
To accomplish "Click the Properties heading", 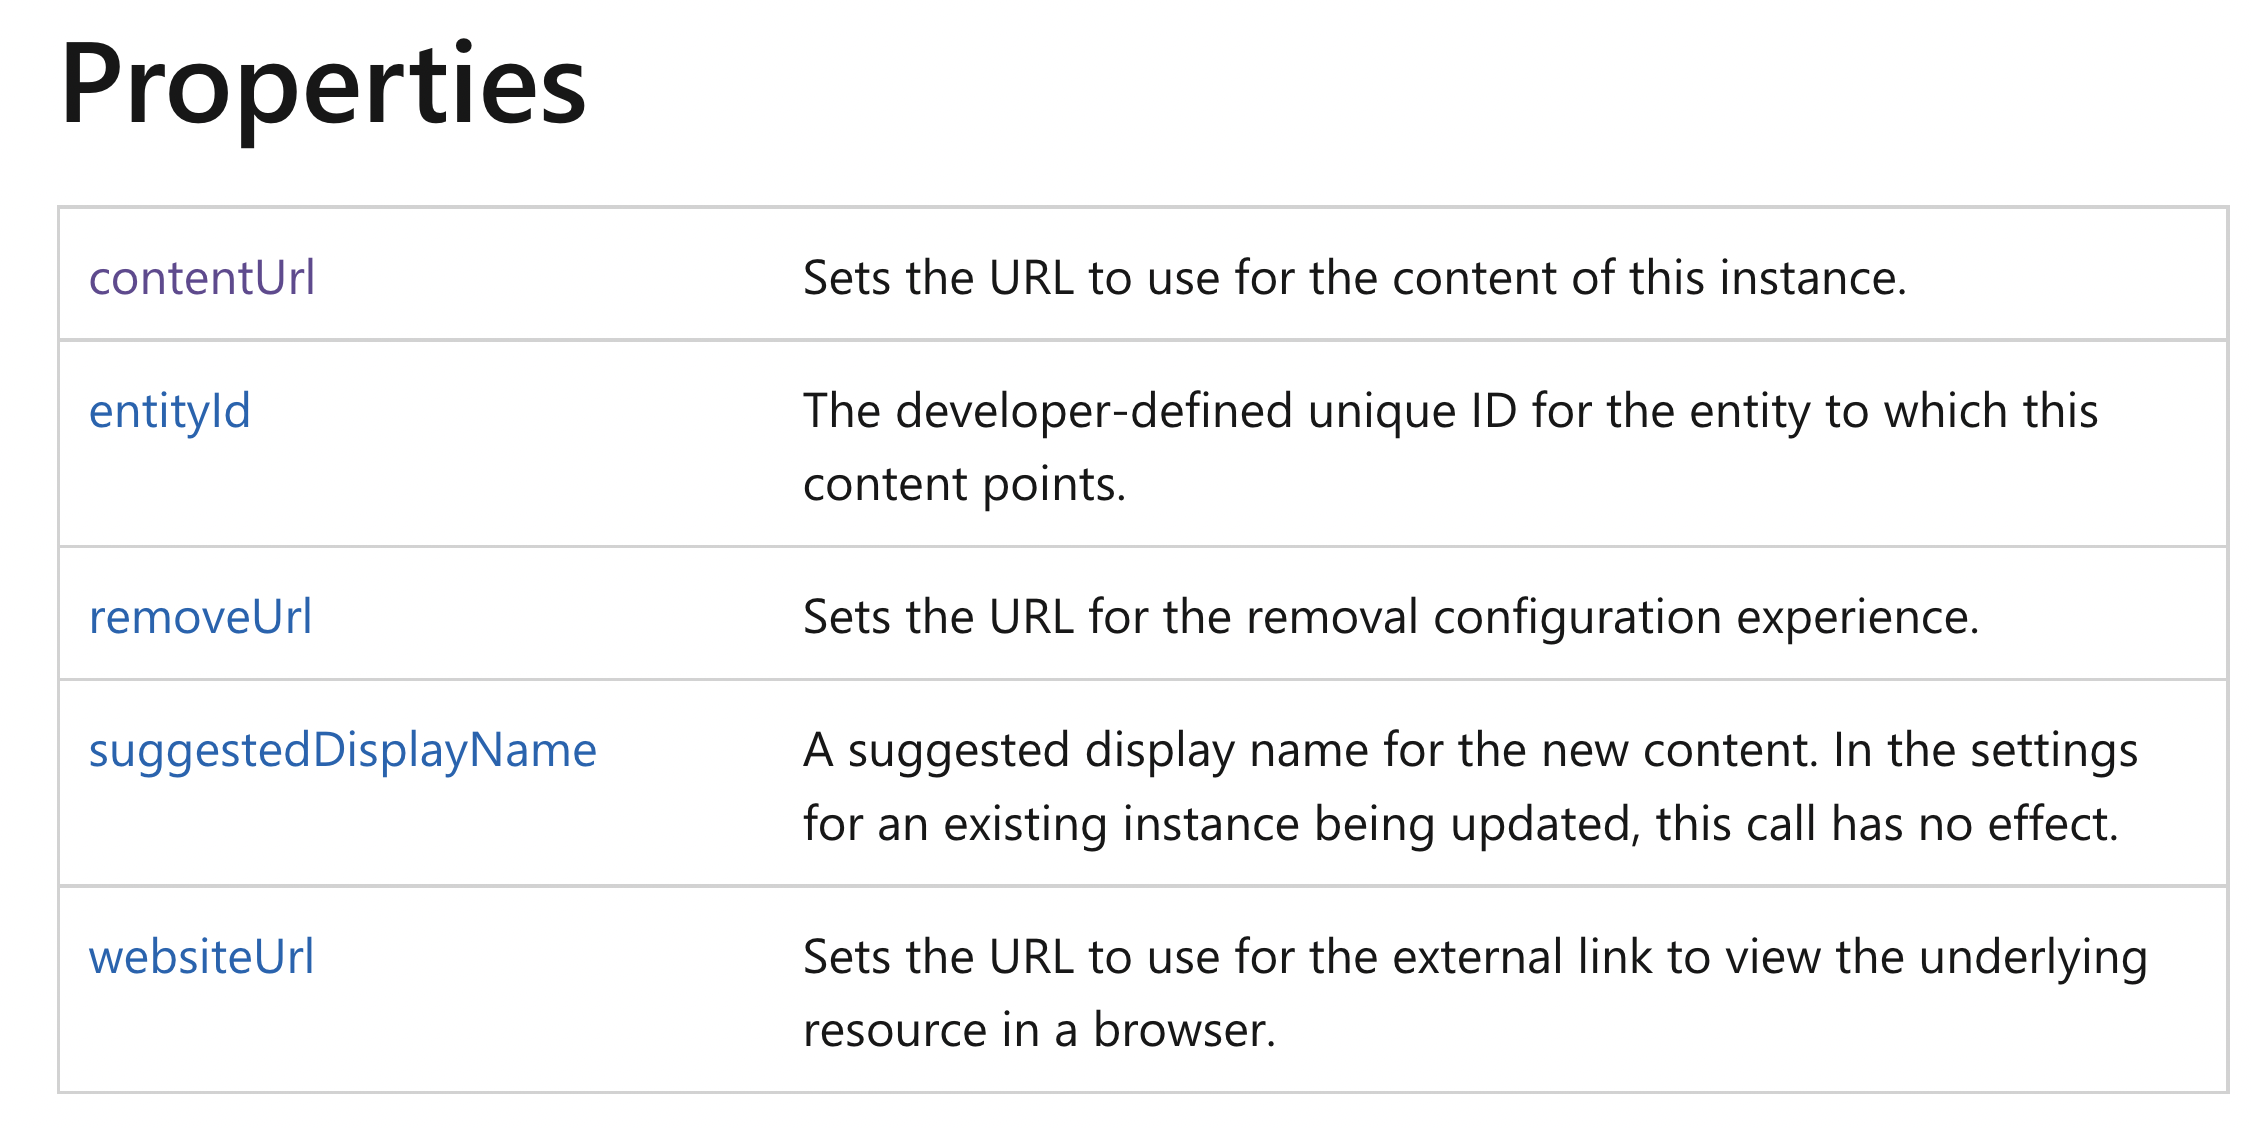I will tap(323, 86).
